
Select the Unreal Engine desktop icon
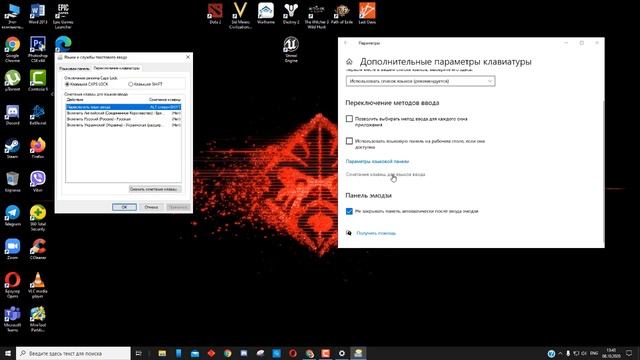point(291,49)
